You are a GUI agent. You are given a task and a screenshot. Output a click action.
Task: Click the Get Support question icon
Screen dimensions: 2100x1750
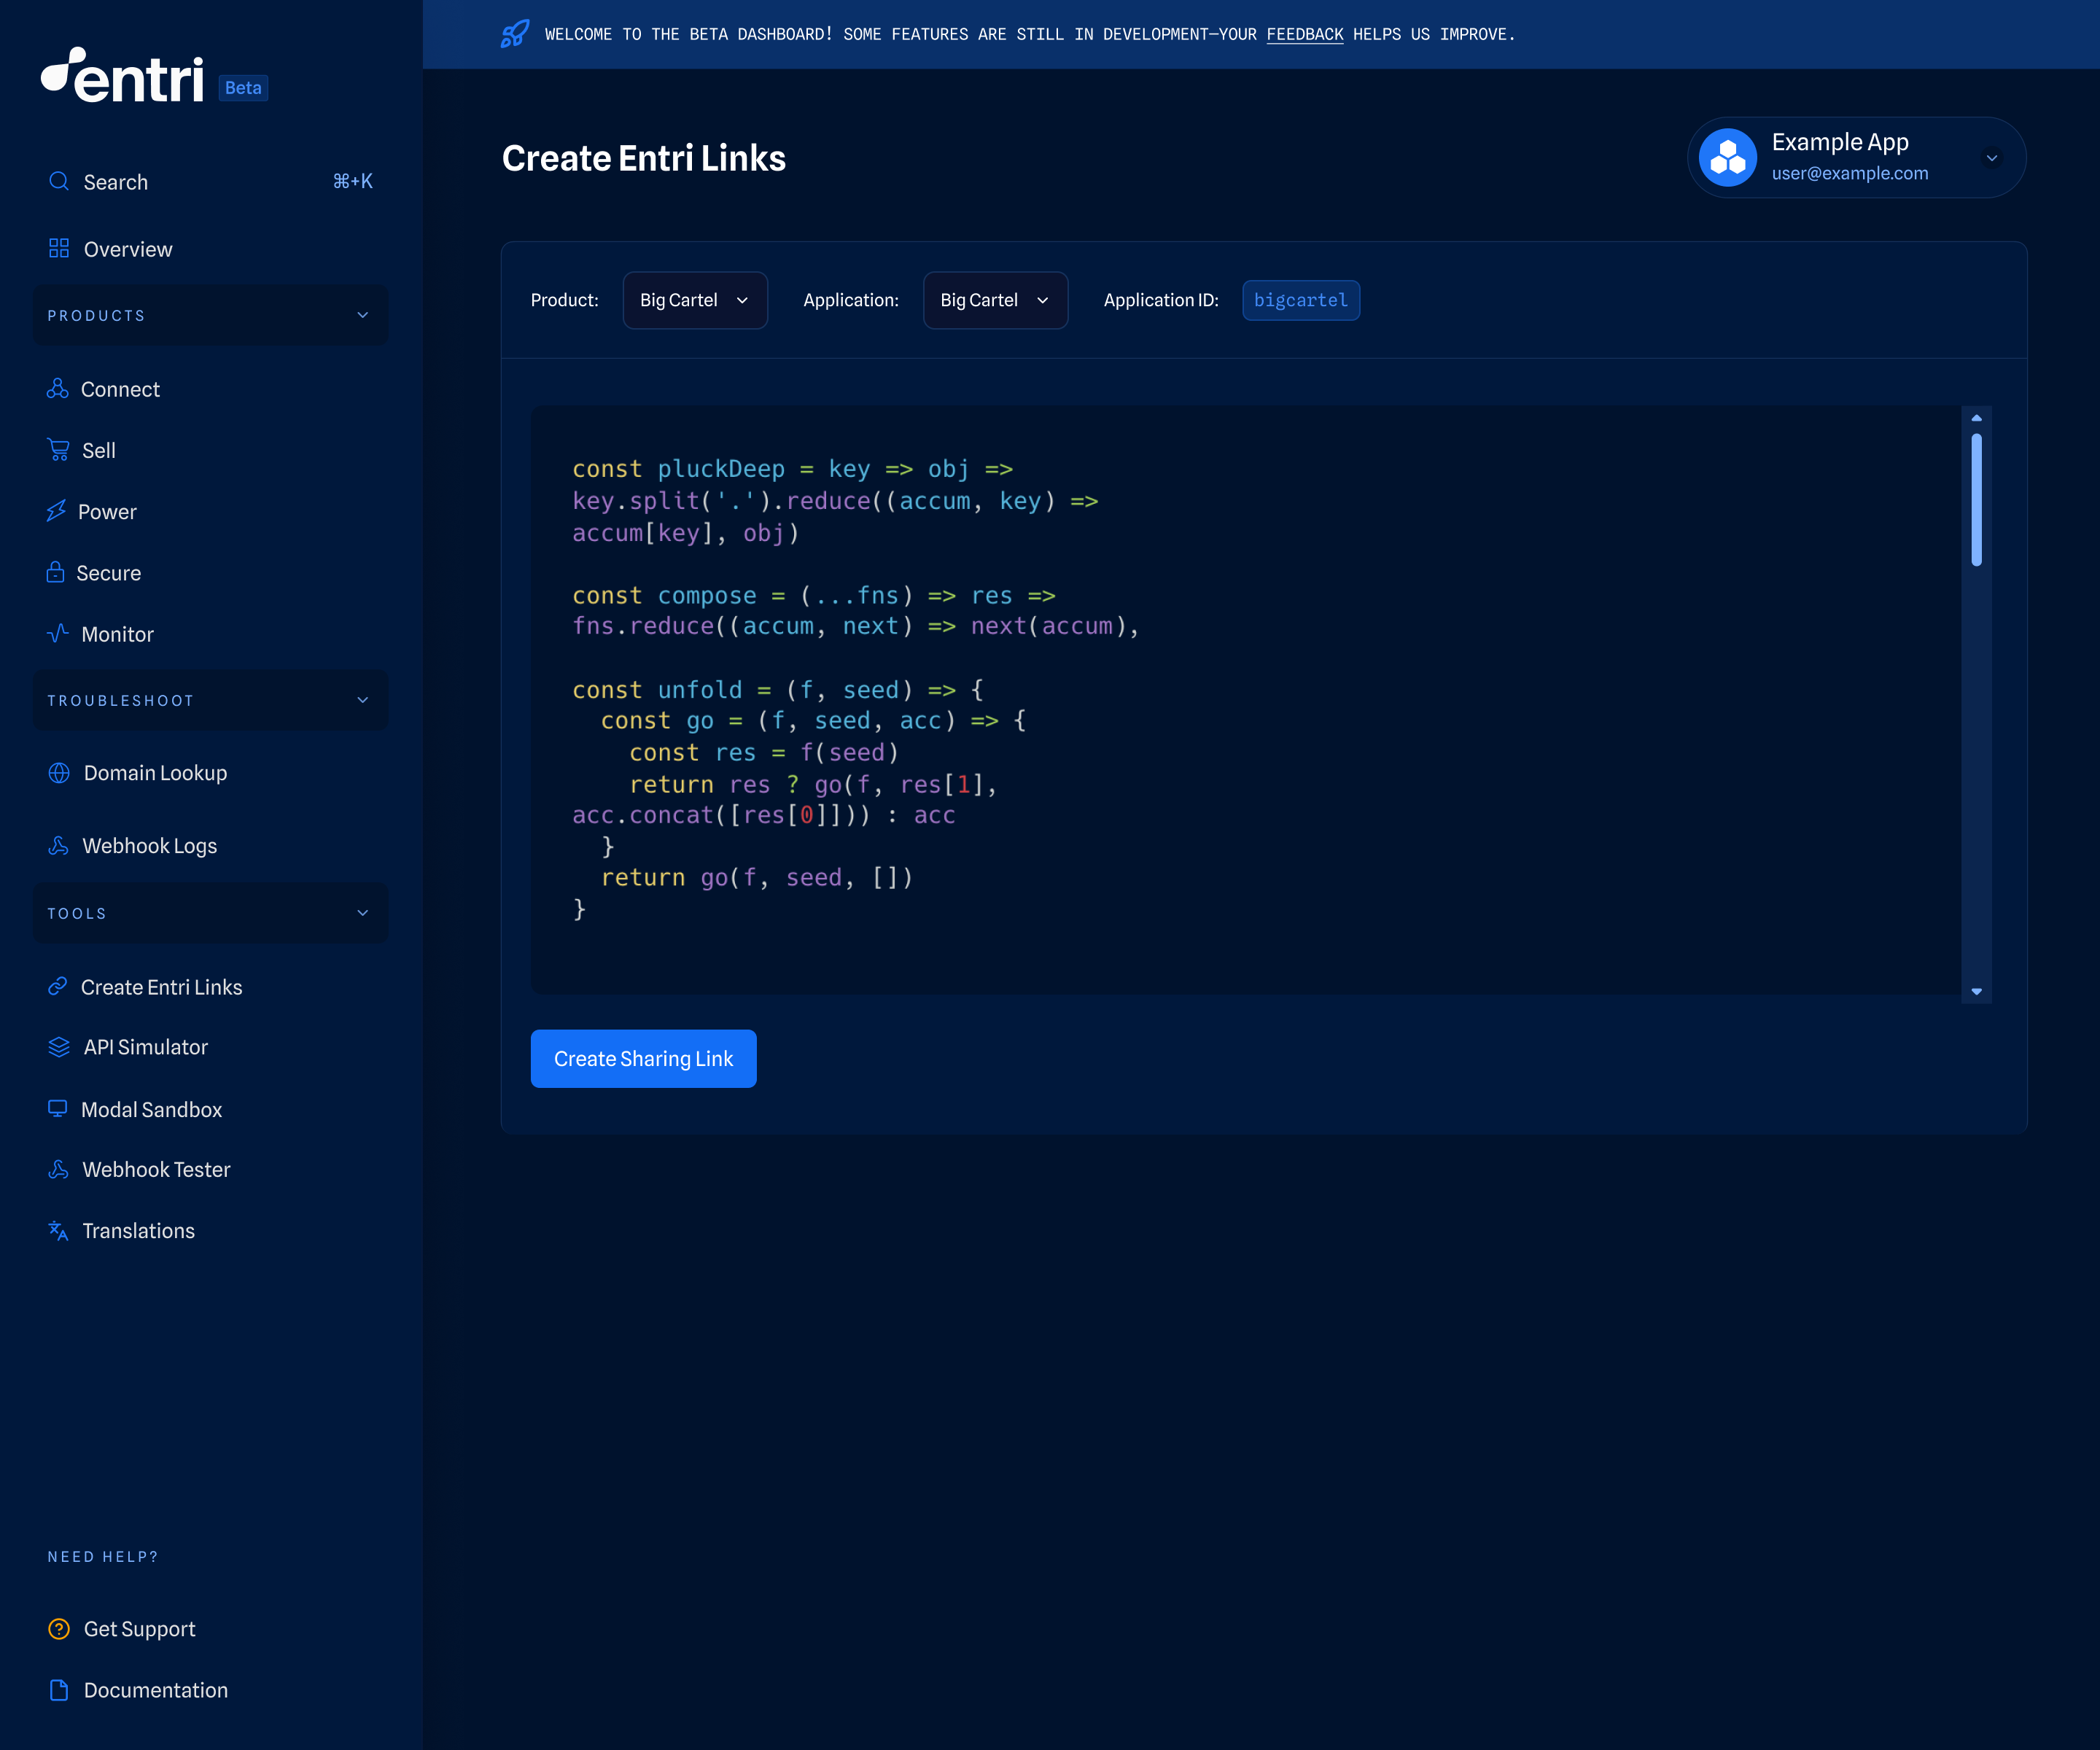click(59, 1629)
